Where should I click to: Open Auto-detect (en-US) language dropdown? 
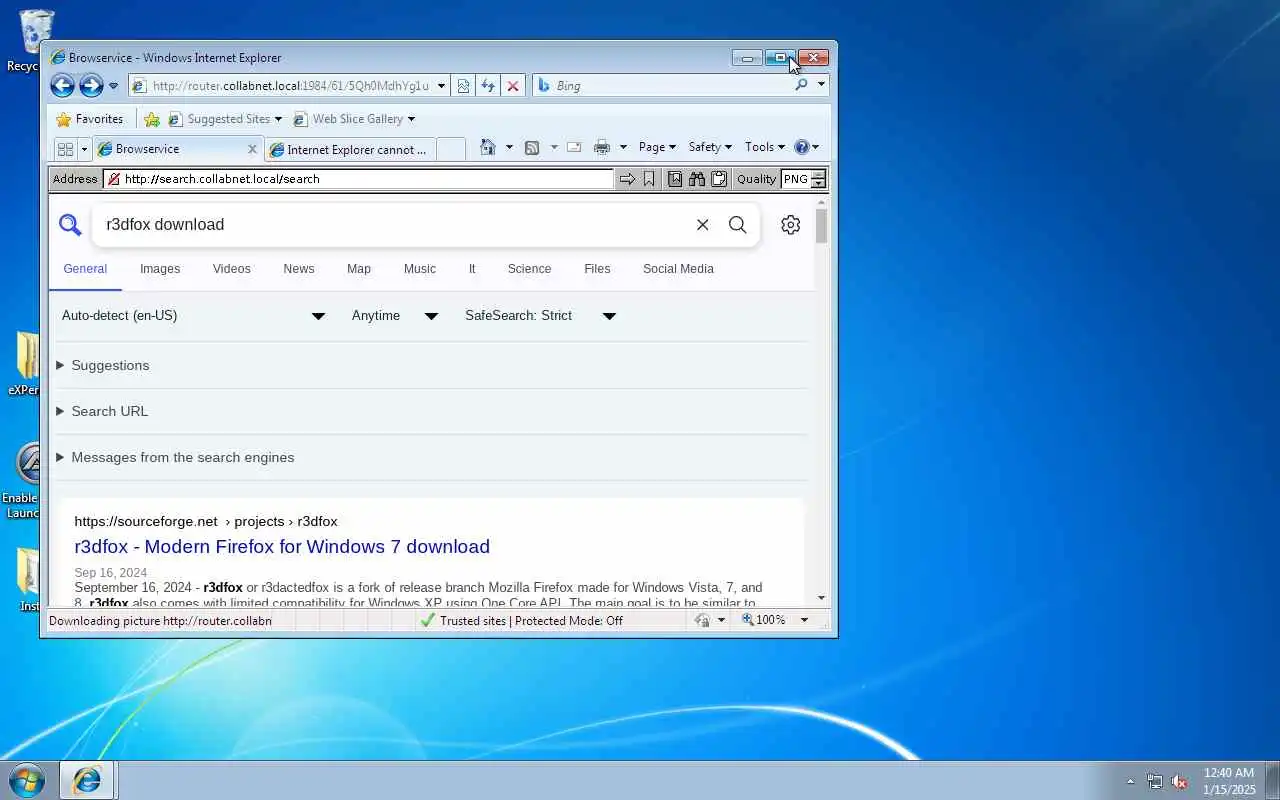click(x=194, y=316)
